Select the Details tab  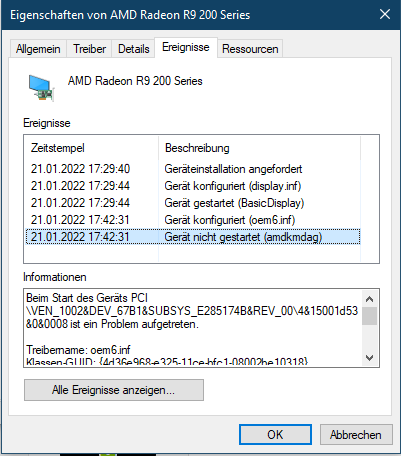point(133,49)
